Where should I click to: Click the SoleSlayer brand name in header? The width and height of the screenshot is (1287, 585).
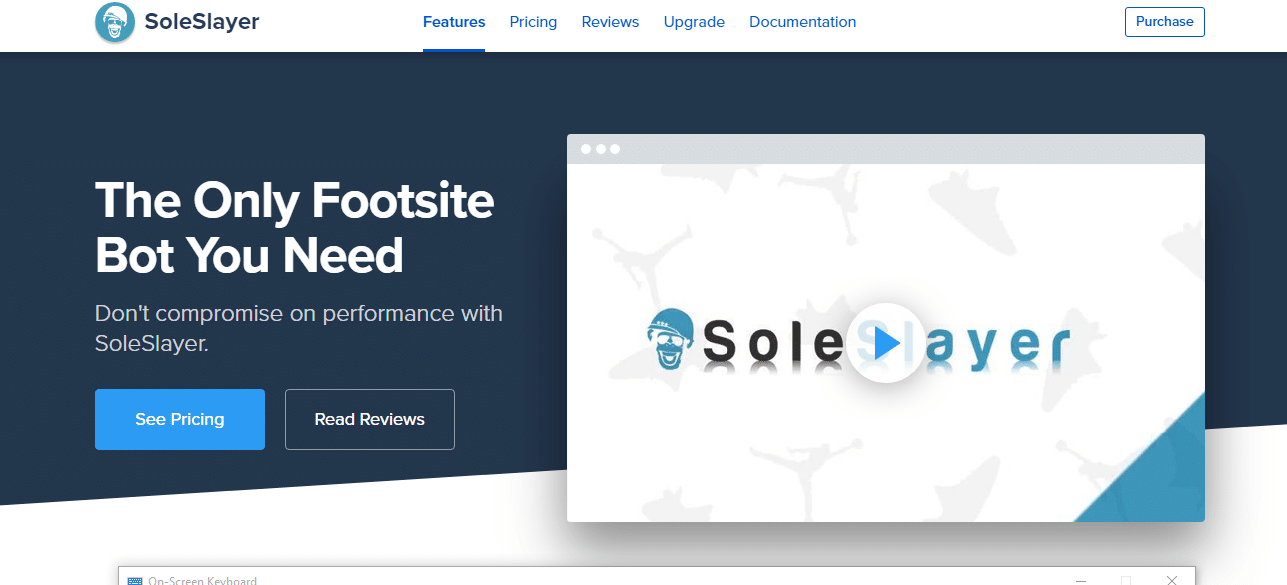click(x=201, y=22)
